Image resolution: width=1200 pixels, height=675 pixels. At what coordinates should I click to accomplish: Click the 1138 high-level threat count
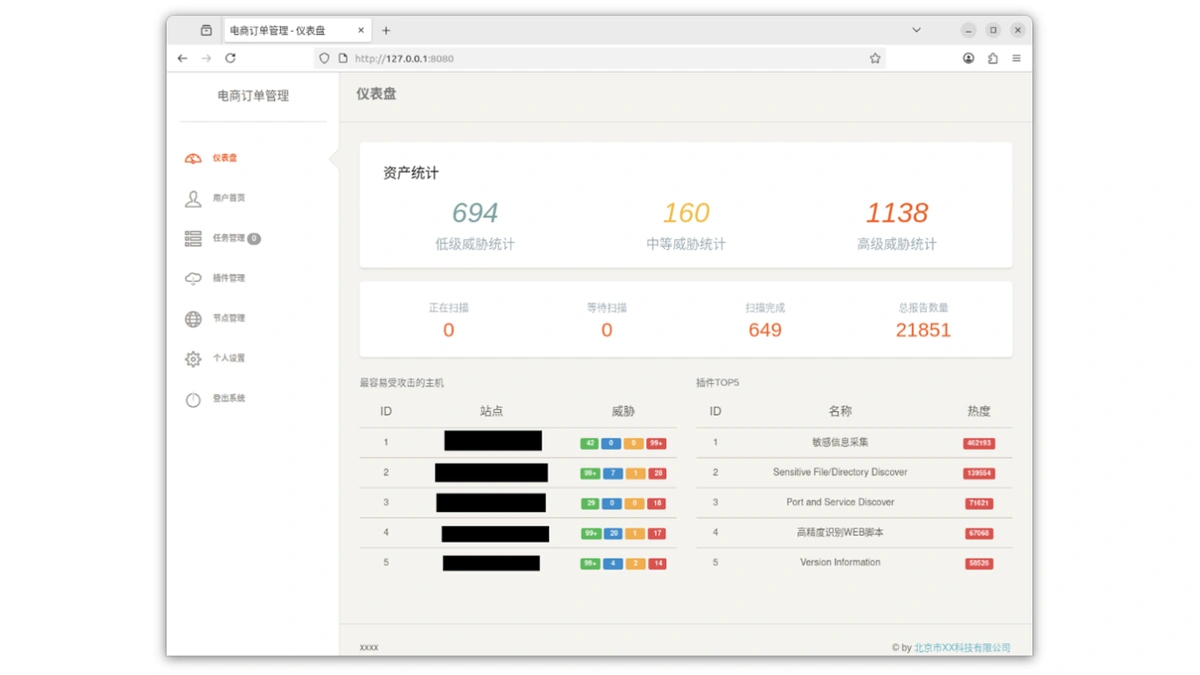897,213
